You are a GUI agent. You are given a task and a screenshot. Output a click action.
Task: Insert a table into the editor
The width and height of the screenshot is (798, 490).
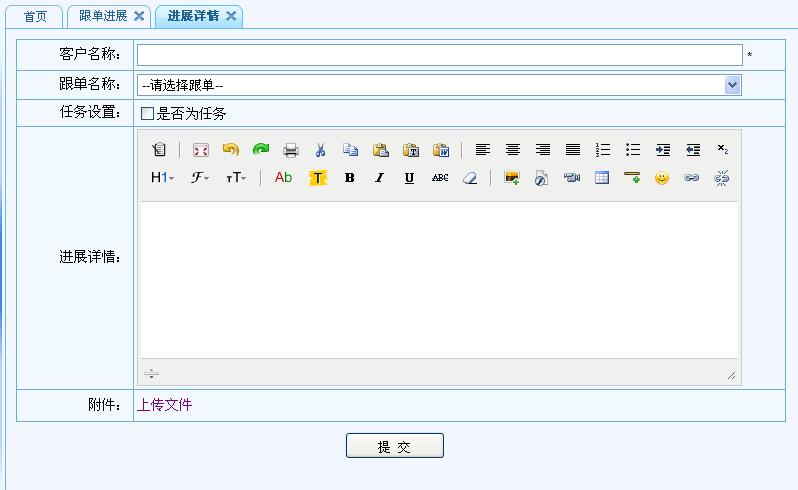tap(602, 178)
